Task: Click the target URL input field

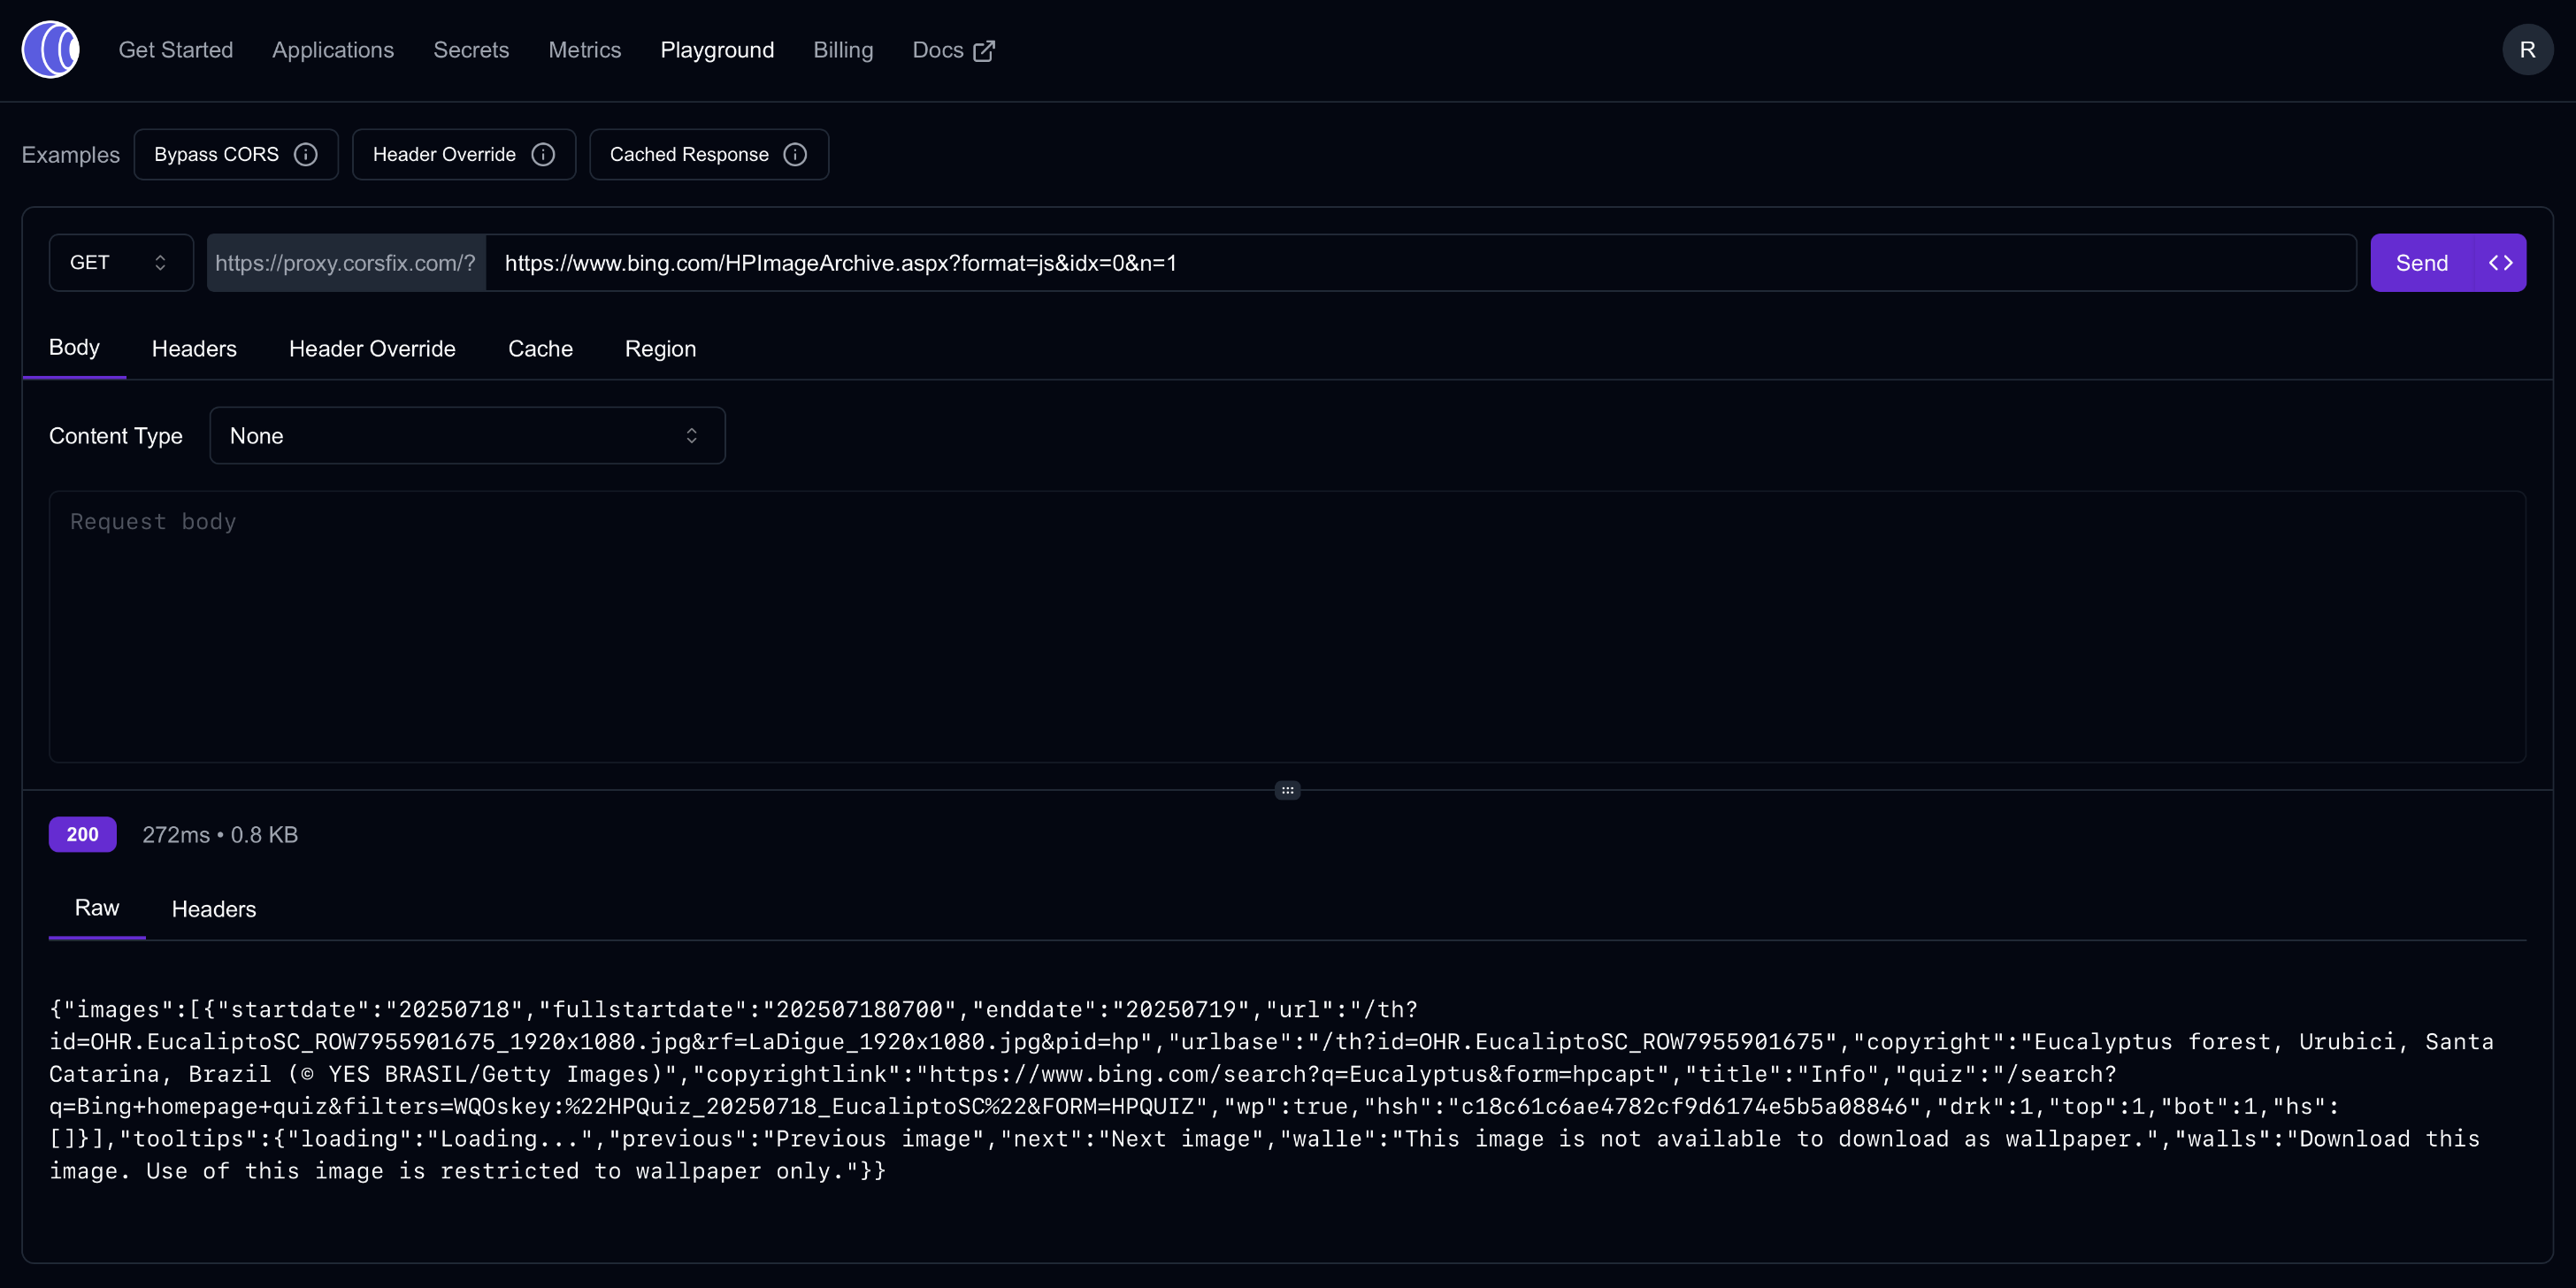Action: click(x=1420, y=263)
